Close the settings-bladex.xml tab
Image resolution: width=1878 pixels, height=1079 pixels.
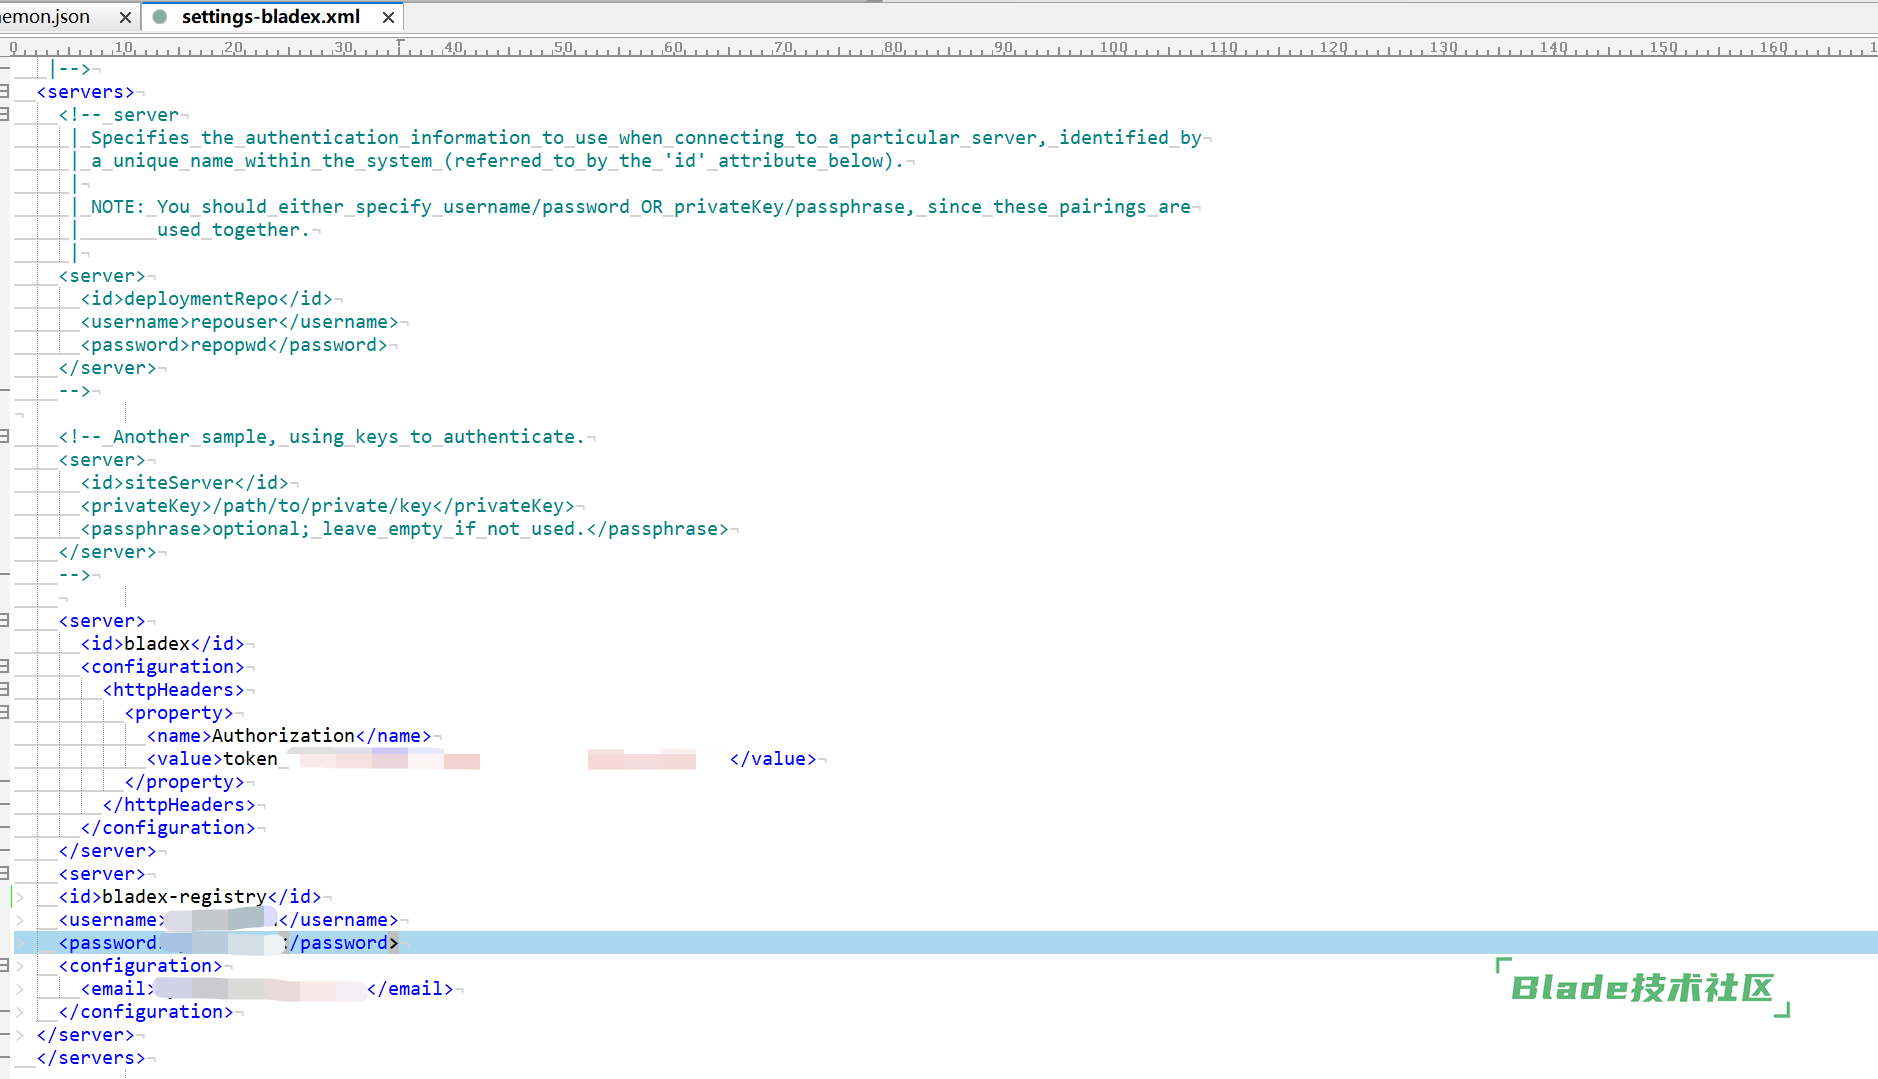[x=388, y=17]
